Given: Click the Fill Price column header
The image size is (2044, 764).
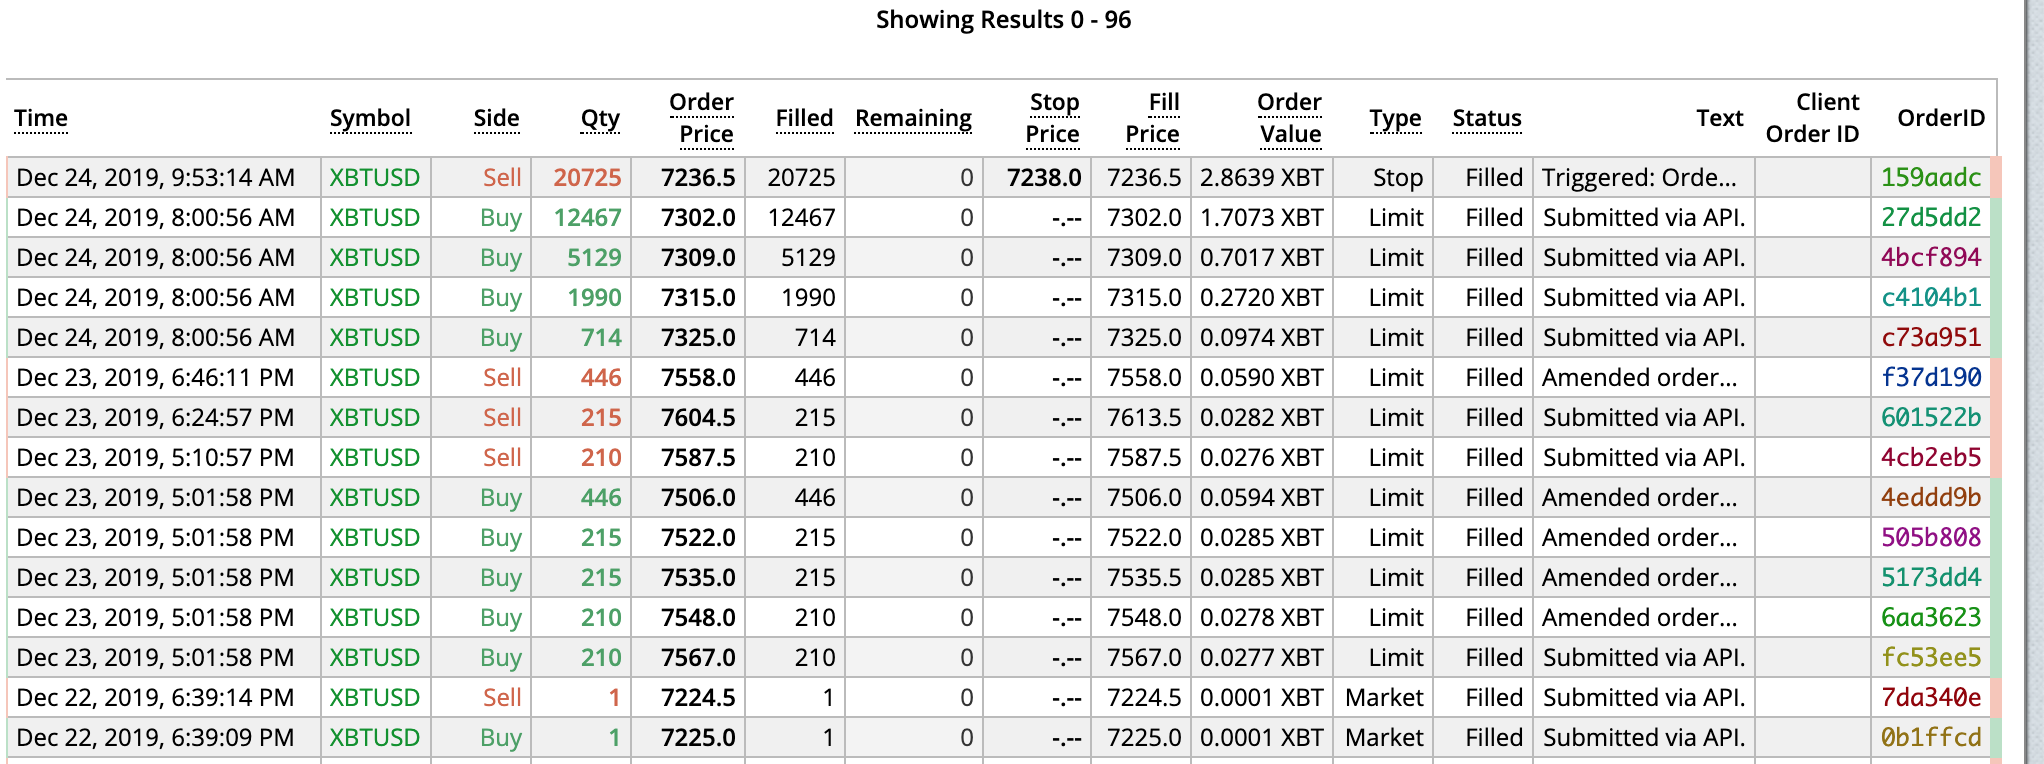Looking at the screenshot, I should 1152,118.
